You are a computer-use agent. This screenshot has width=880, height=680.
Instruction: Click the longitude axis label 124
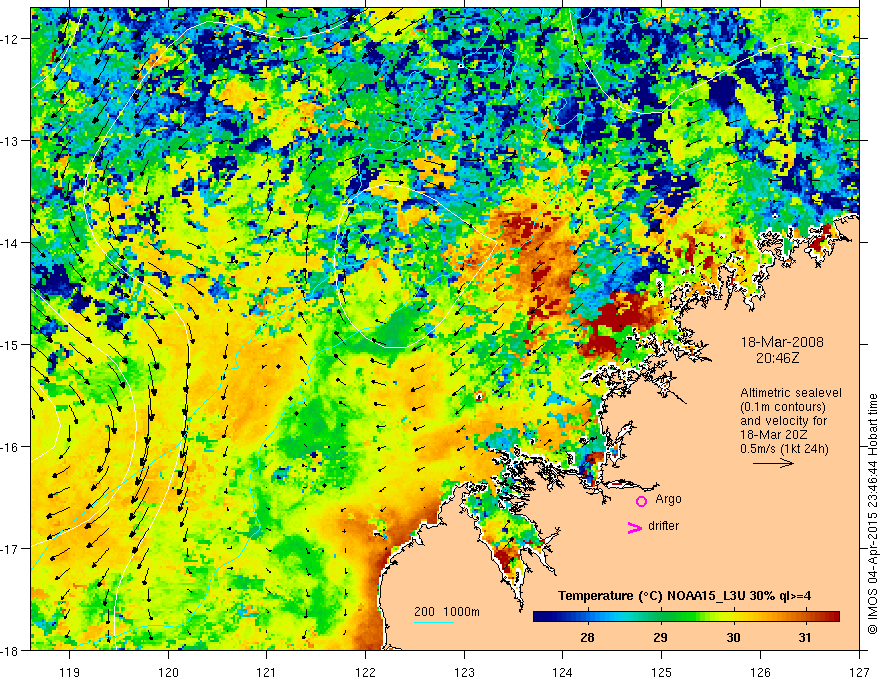[562, 673]
